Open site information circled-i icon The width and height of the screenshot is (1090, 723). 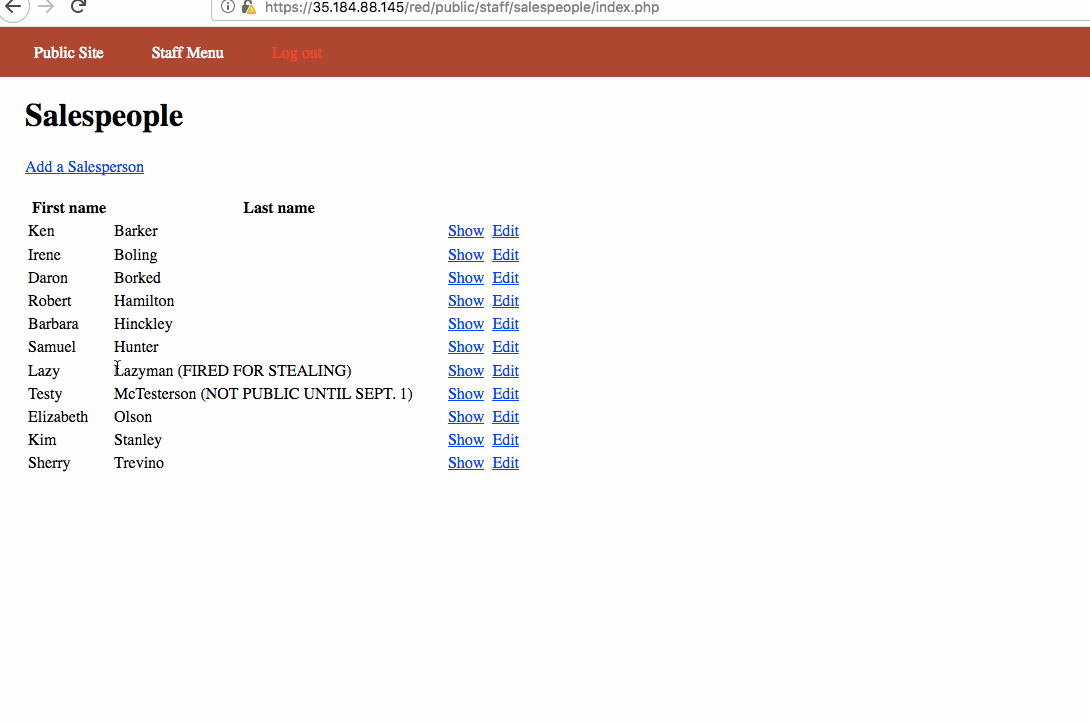pos(228,7)
